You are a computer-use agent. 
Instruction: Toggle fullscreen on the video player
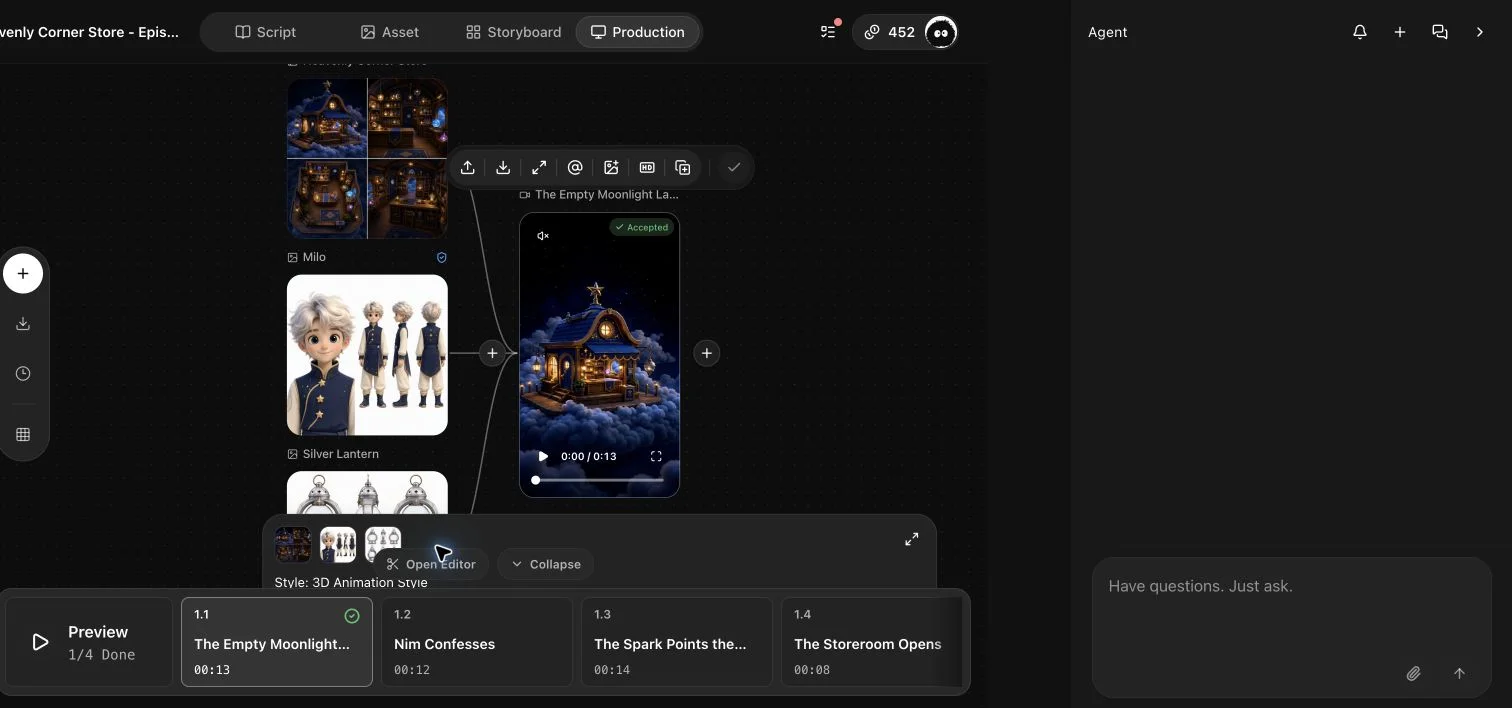[x=656, y=456]
